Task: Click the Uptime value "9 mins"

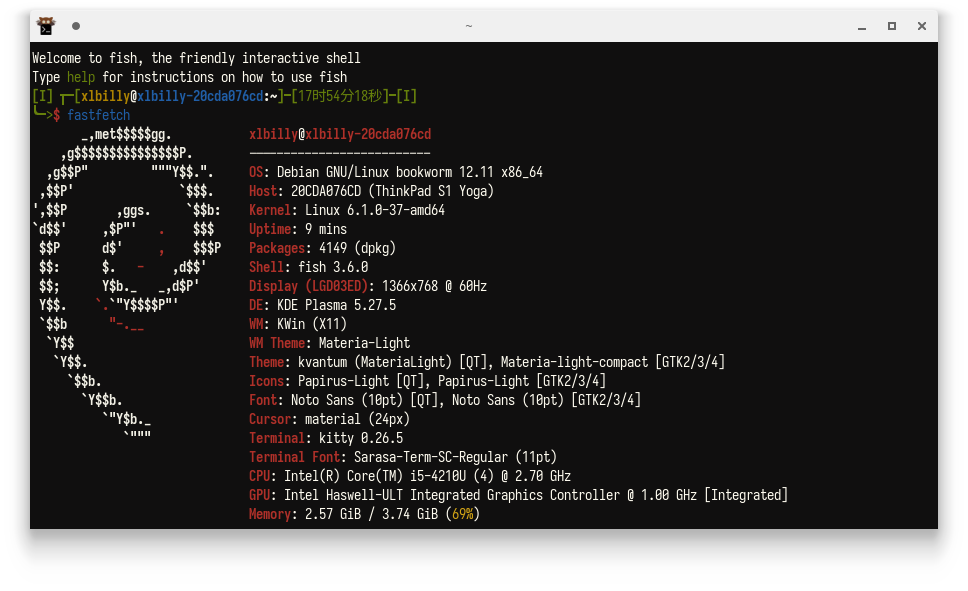Action: 326,230
